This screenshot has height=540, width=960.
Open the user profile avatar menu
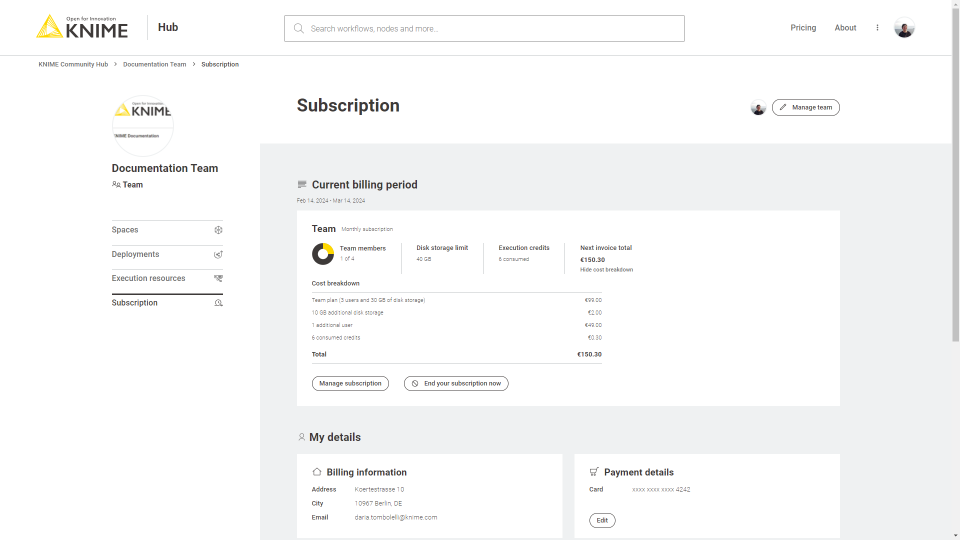click(904, 28)
